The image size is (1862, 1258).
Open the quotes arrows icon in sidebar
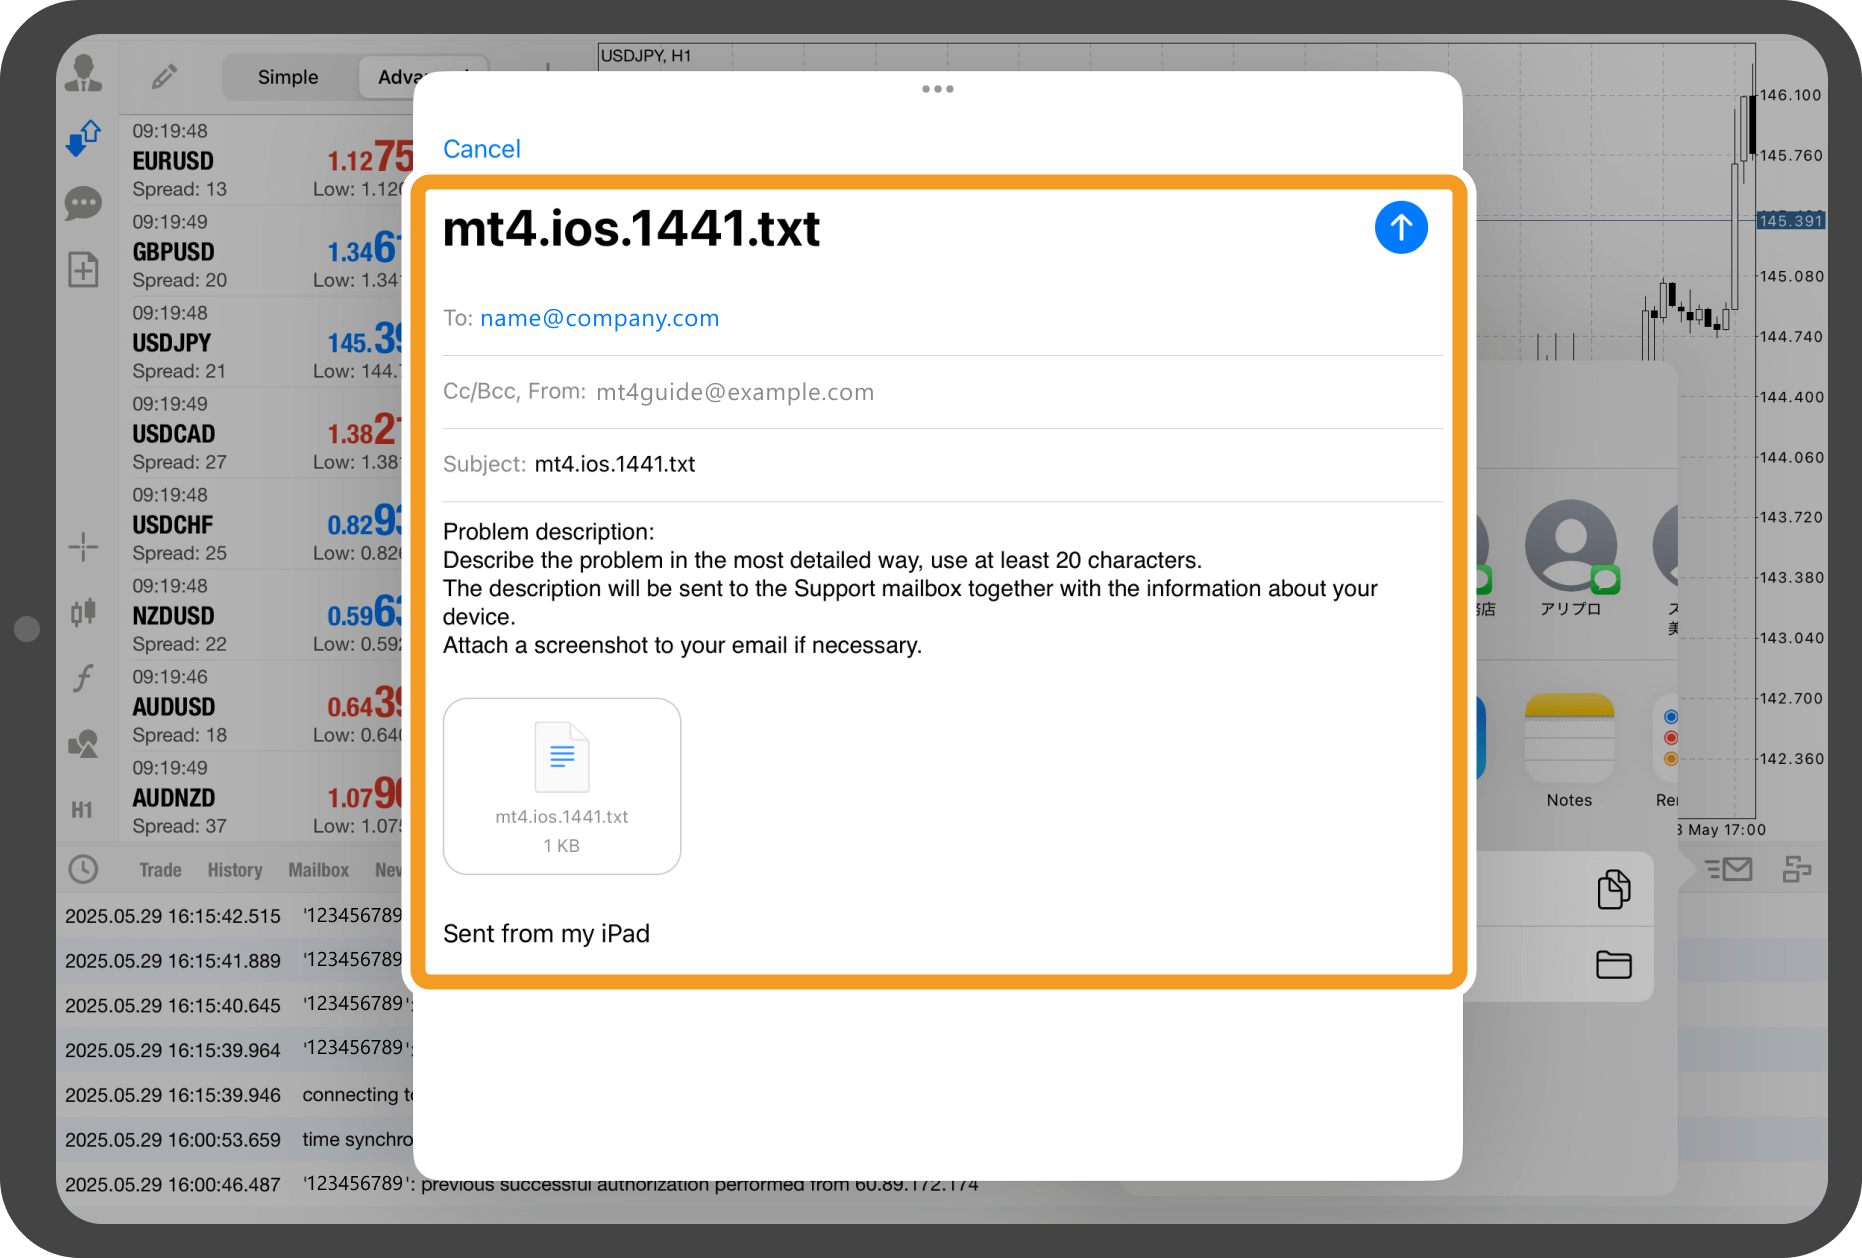(x=83, y=139)
